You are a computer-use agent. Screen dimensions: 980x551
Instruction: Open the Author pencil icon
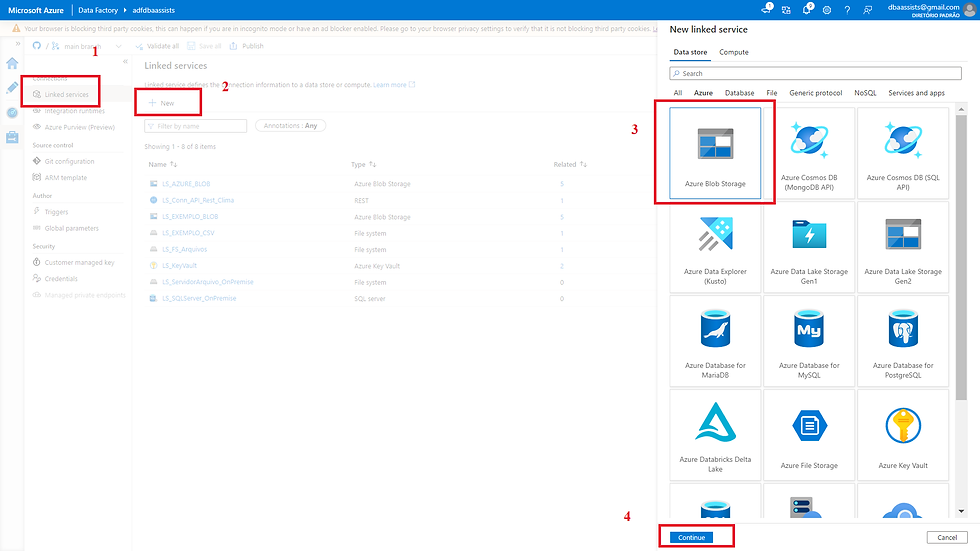click(x=12, y=88)
